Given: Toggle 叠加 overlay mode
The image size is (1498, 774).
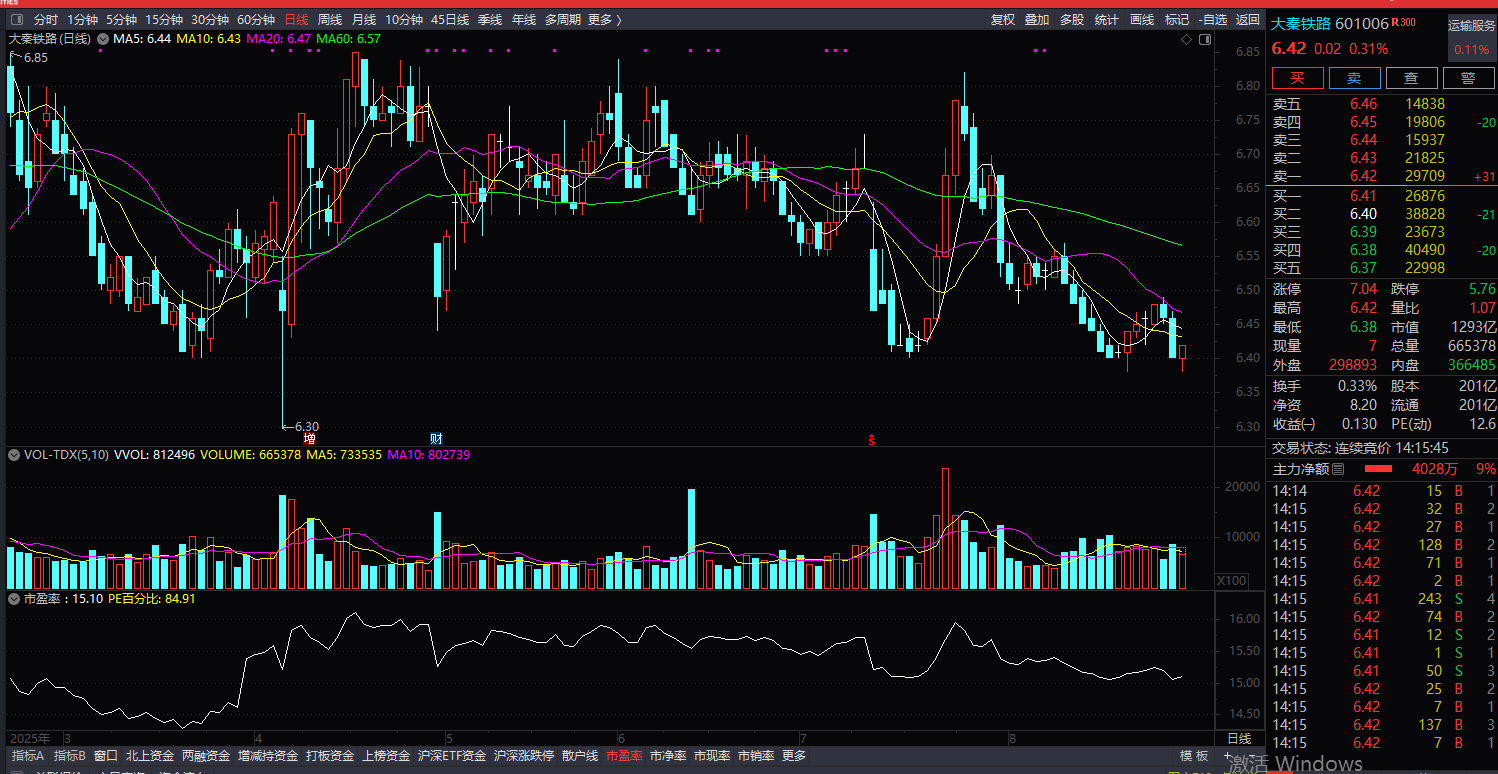Looking at the screenshot, I should [x=1037, y=20].
